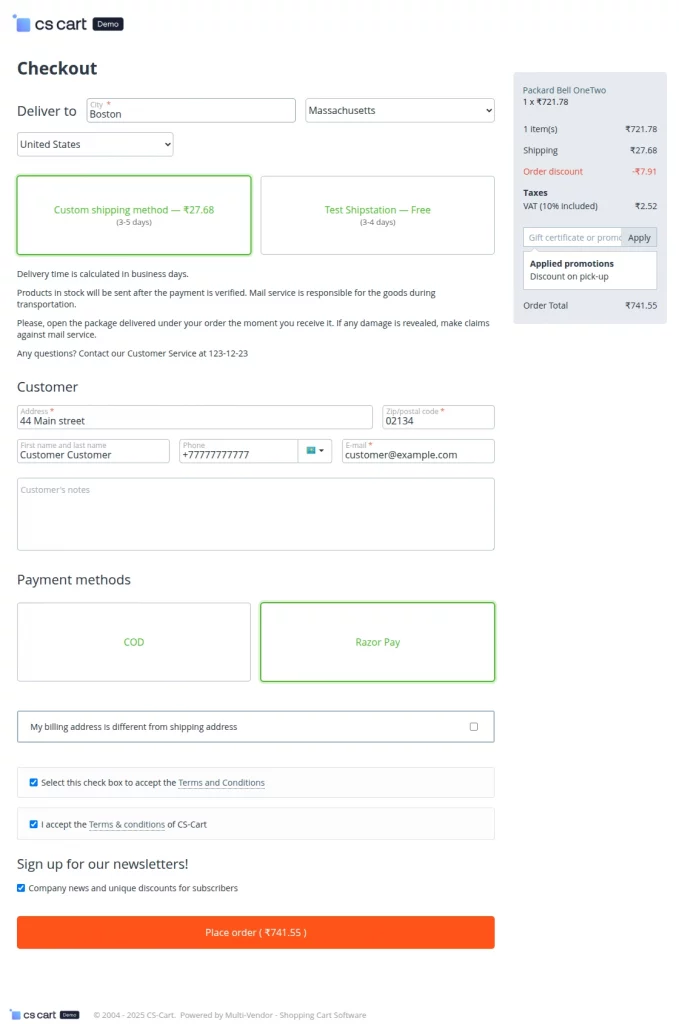Open the United States country dropdown
Viewport: 679px width, 1024px height.
point(95,145)
